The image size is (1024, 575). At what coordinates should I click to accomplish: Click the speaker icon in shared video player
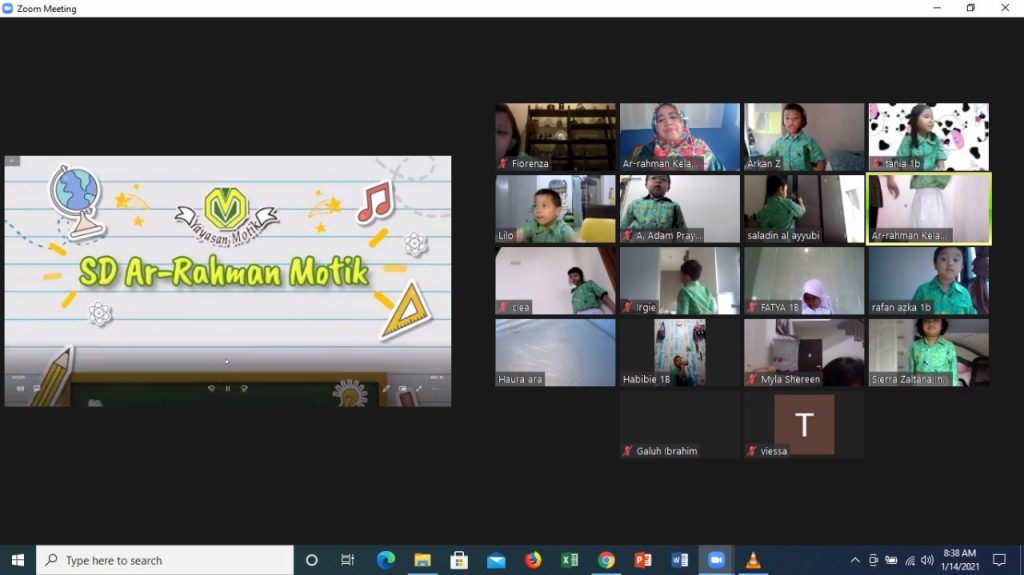pyautogui.click(x=20, y=388)
